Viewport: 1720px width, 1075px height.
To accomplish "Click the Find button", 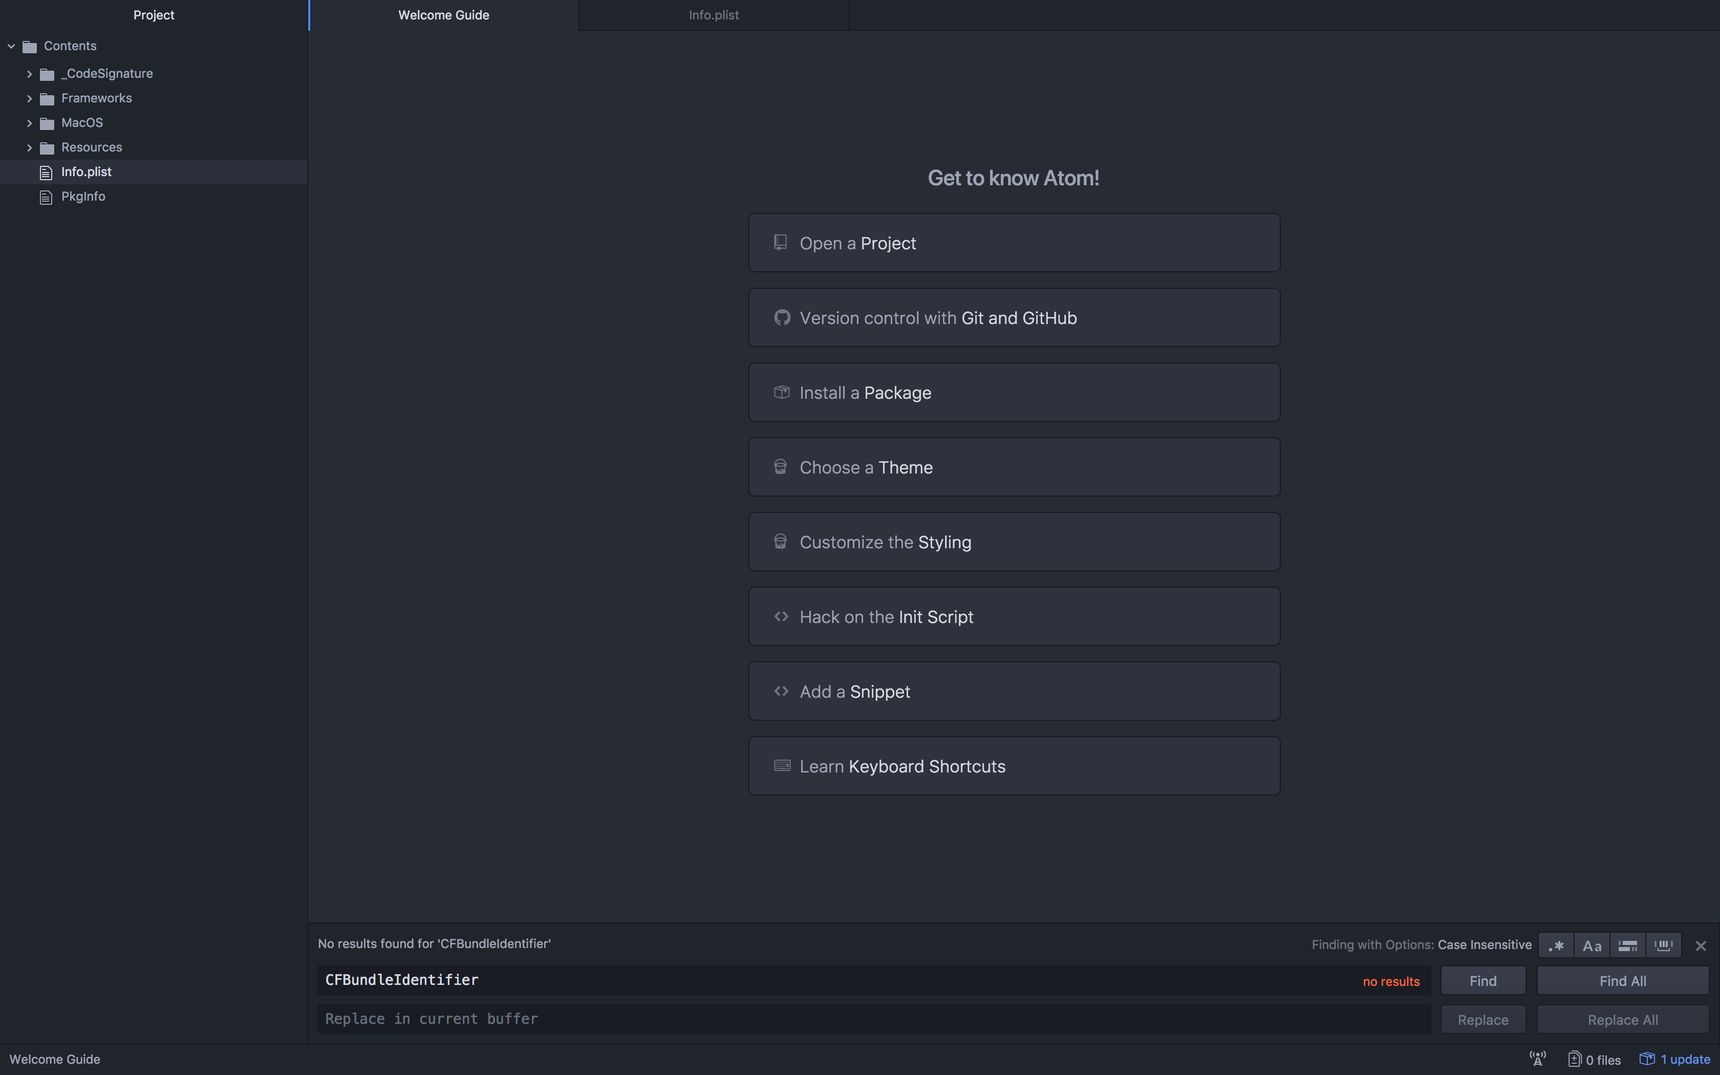I will click(x=1483, y=981).
